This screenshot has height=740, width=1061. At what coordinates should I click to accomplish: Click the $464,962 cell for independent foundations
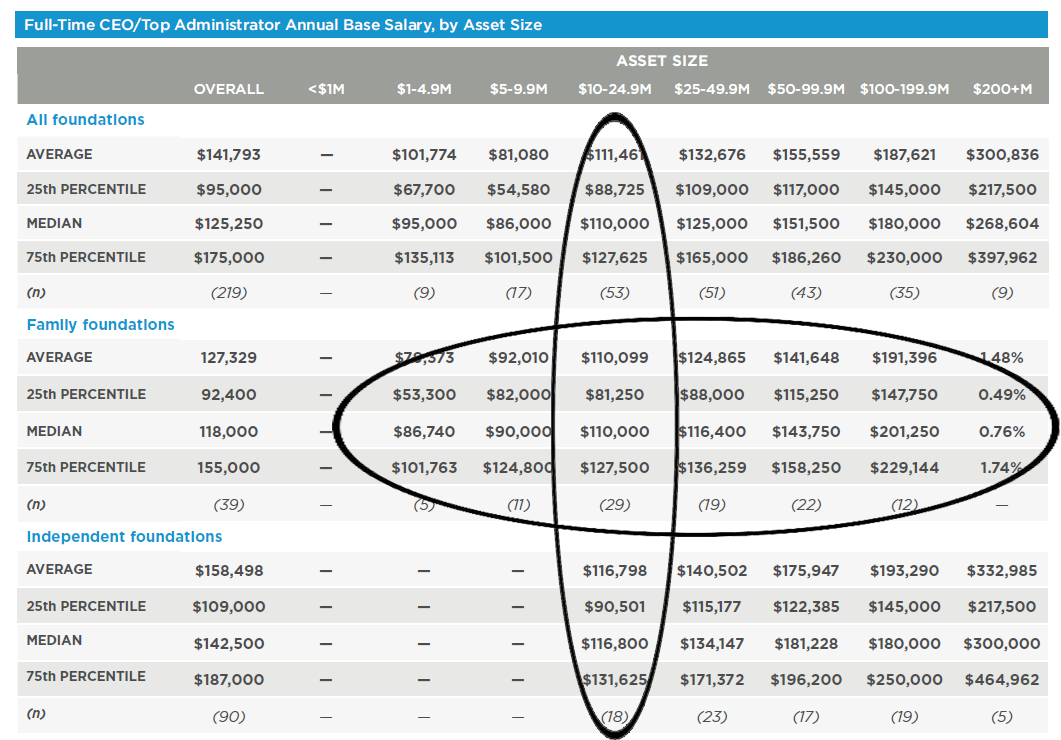(1003, 679)
